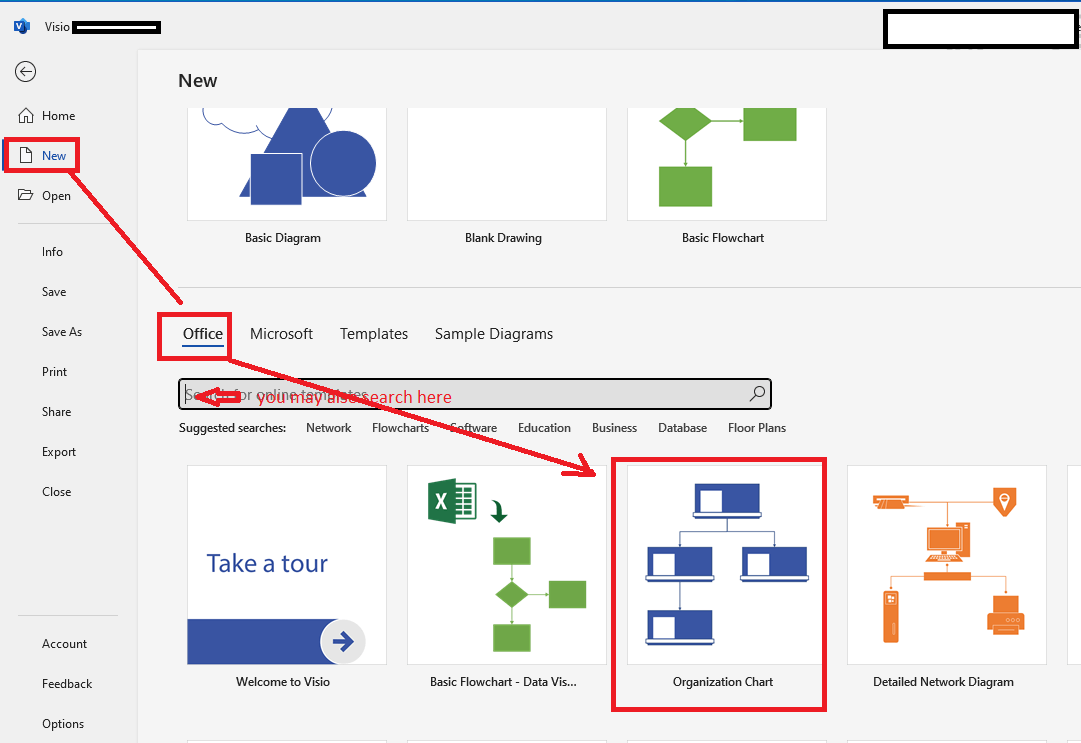
Task: Search suggested term Flowcharts
Action: (401, 428)
